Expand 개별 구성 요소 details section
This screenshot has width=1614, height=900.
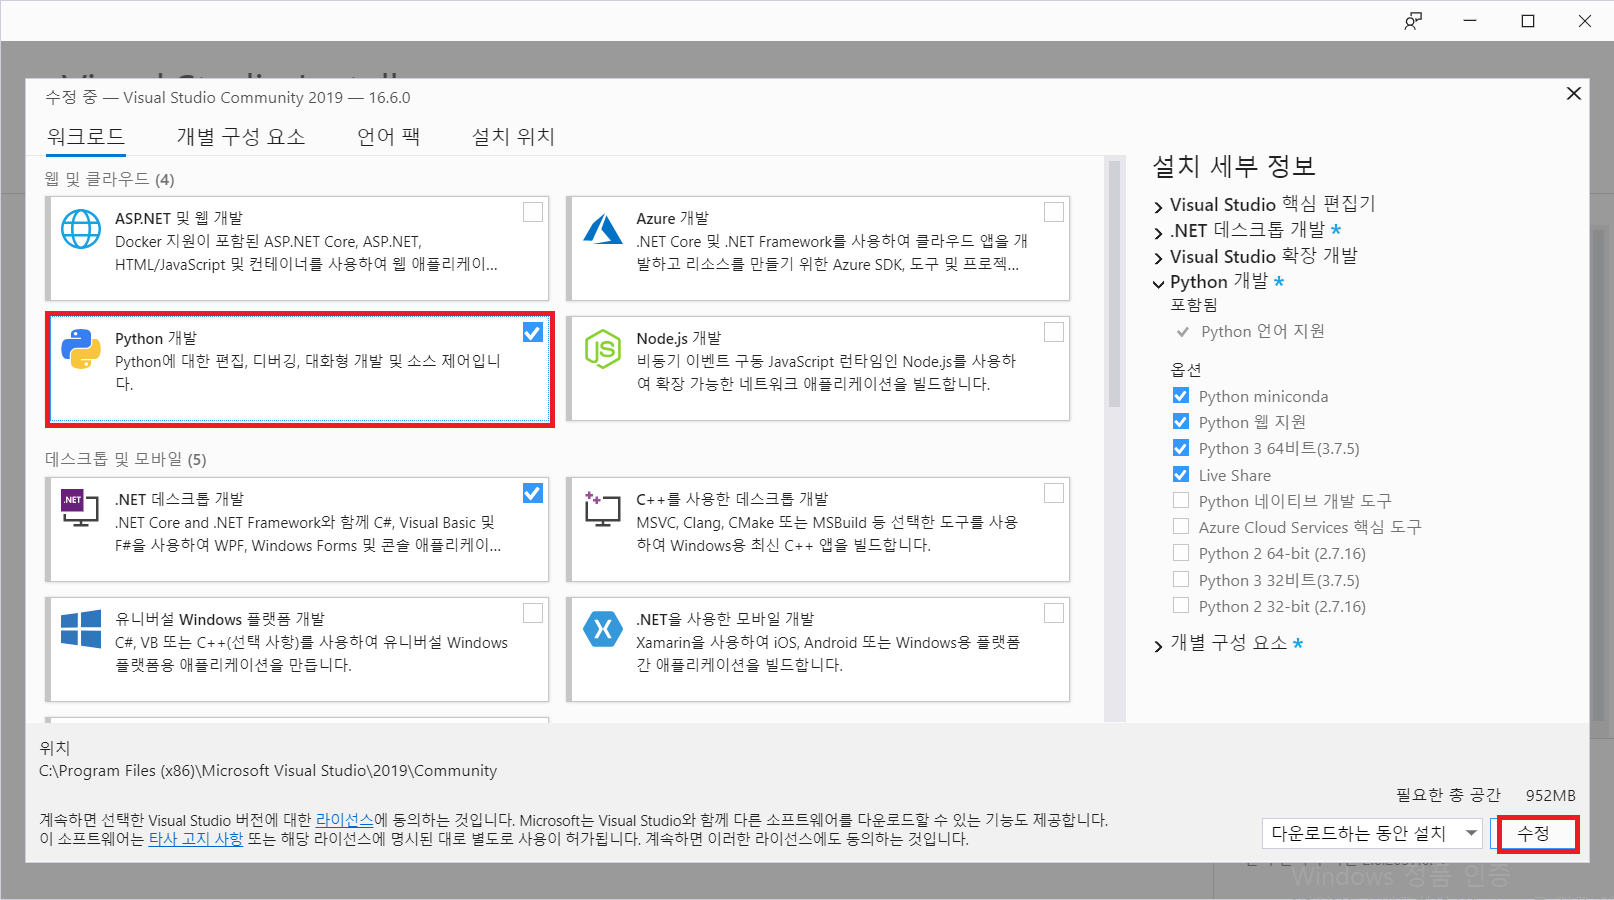point(1158,645)
